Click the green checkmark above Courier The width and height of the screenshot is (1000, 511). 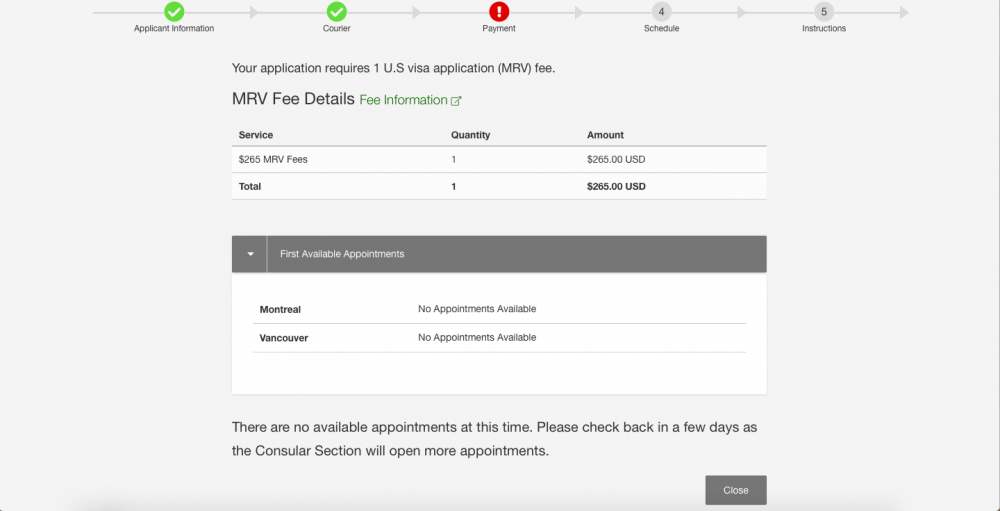pyautogui.click(x=337, y=11)
